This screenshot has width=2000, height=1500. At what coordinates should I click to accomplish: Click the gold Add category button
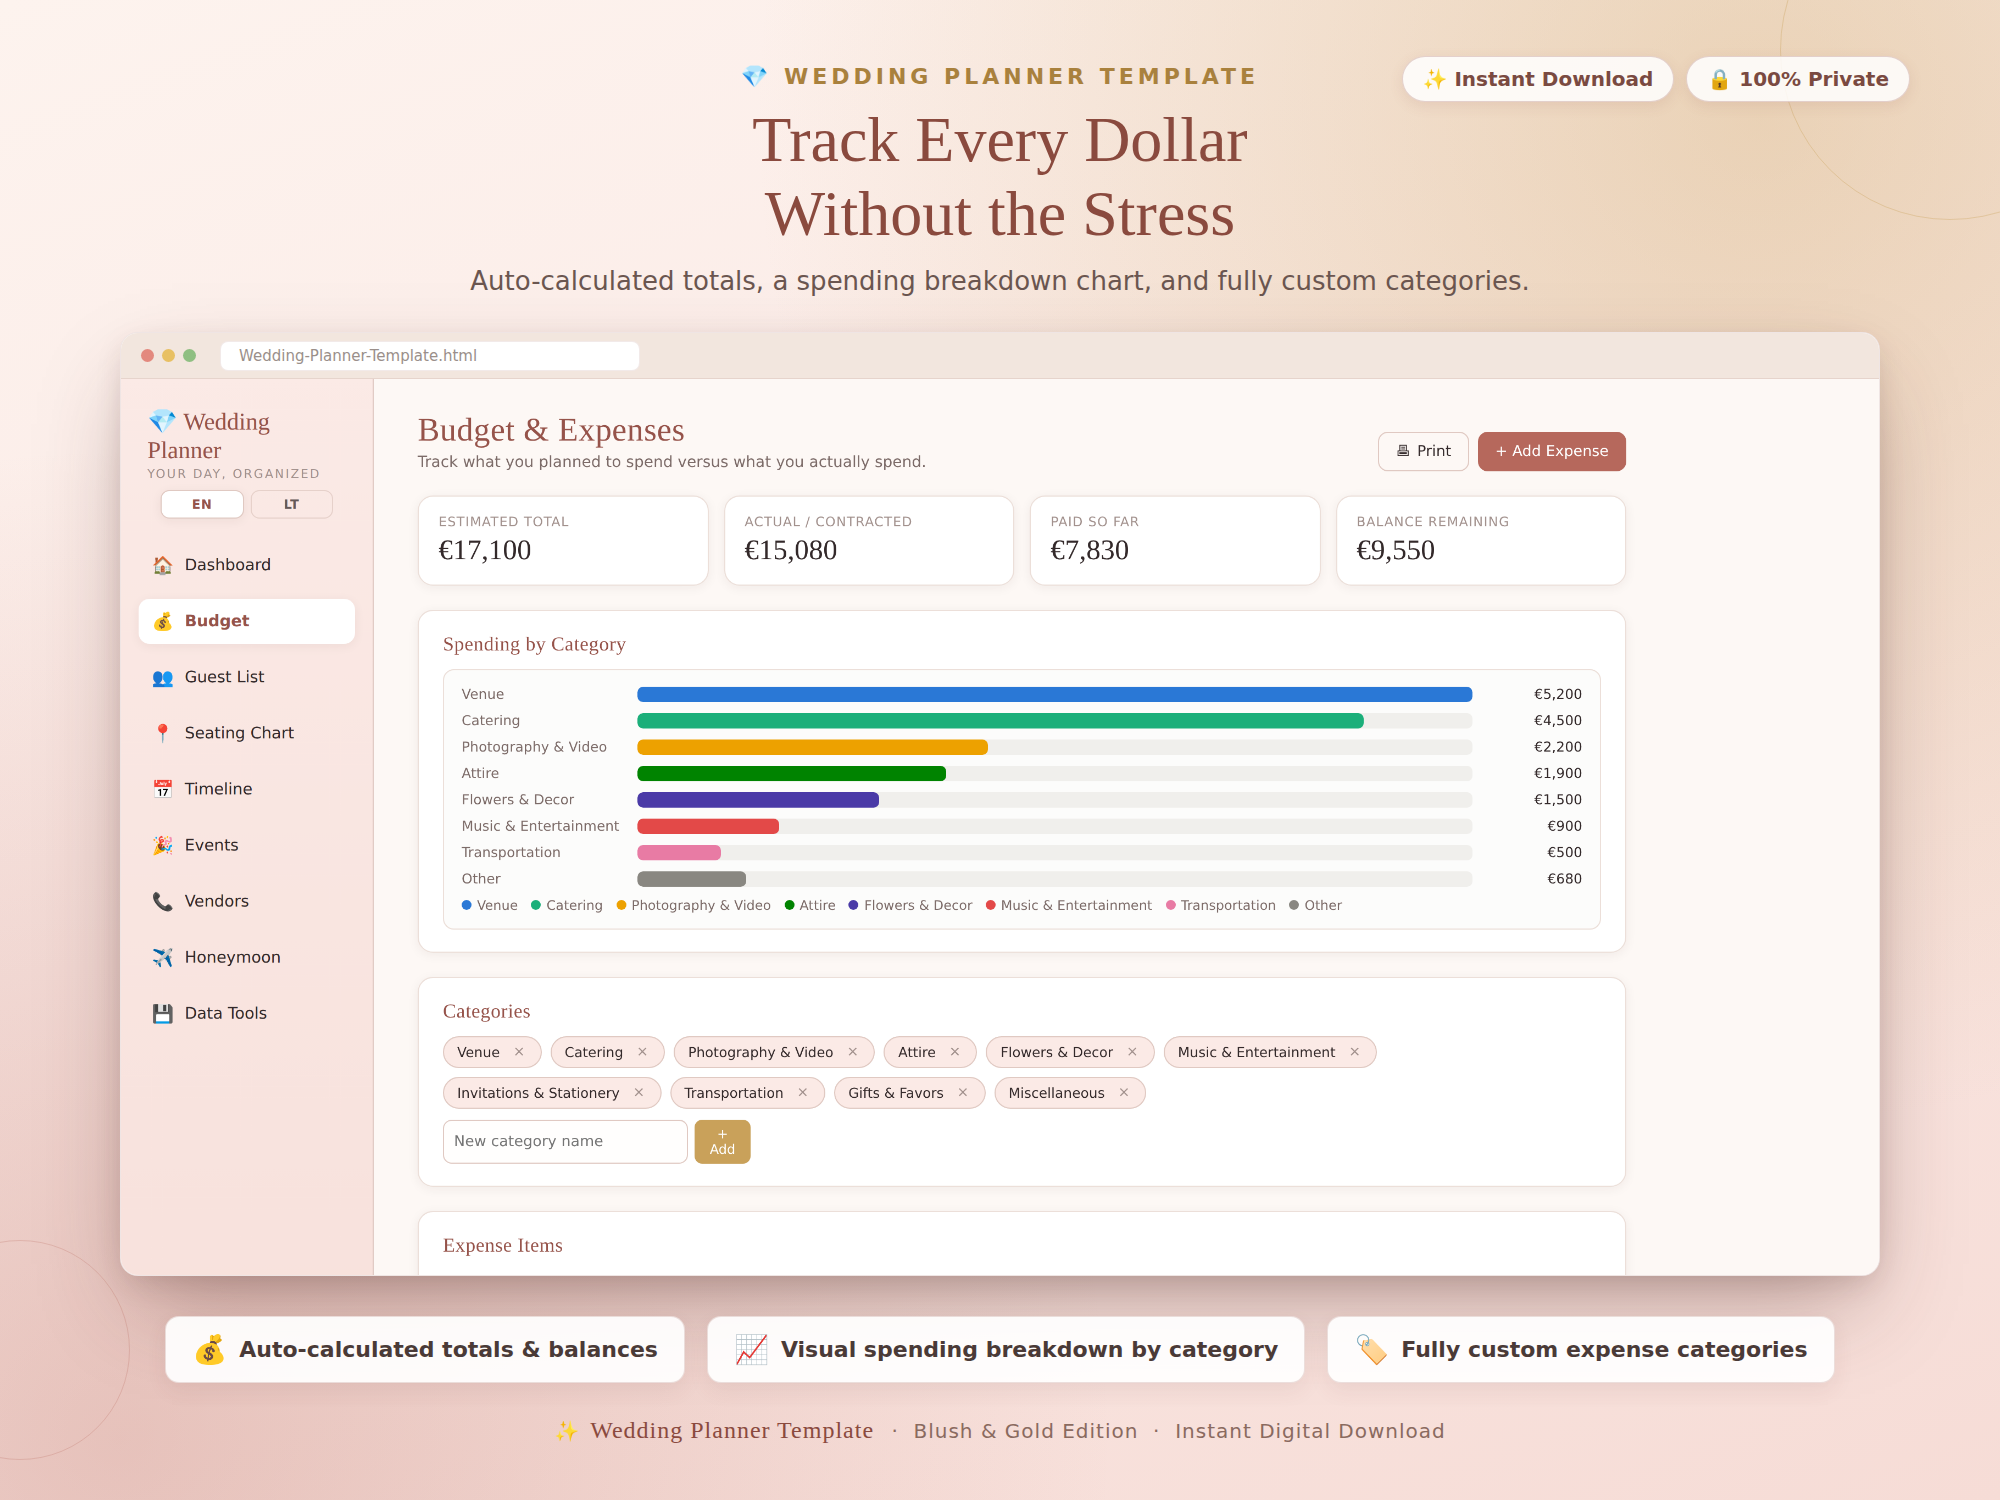point(722,1141)
